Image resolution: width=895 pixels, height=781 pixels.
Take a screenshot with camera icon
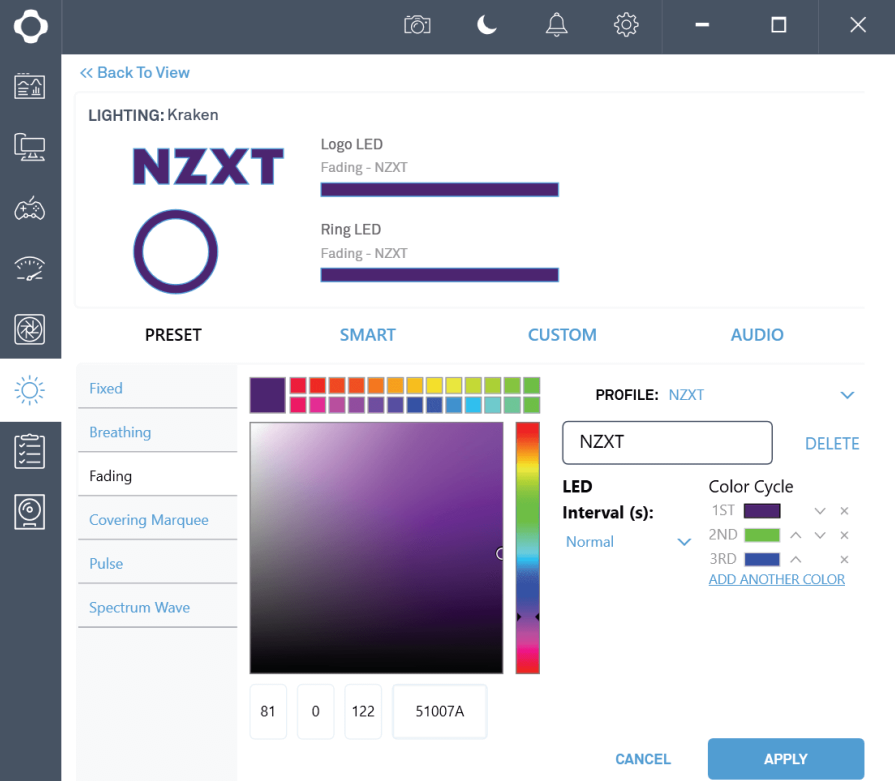click(x=417, y=25)
